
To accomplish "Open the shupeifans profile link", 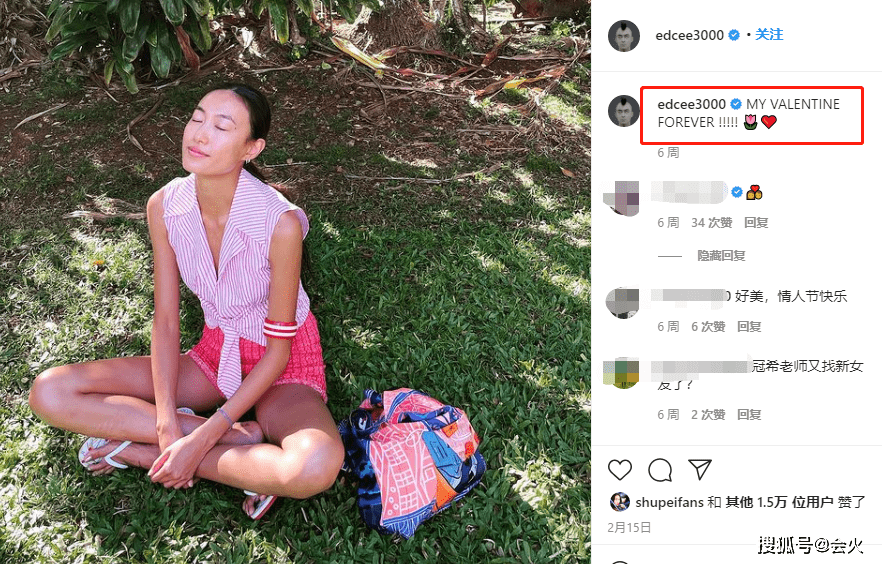I will (x=669, y=502).
